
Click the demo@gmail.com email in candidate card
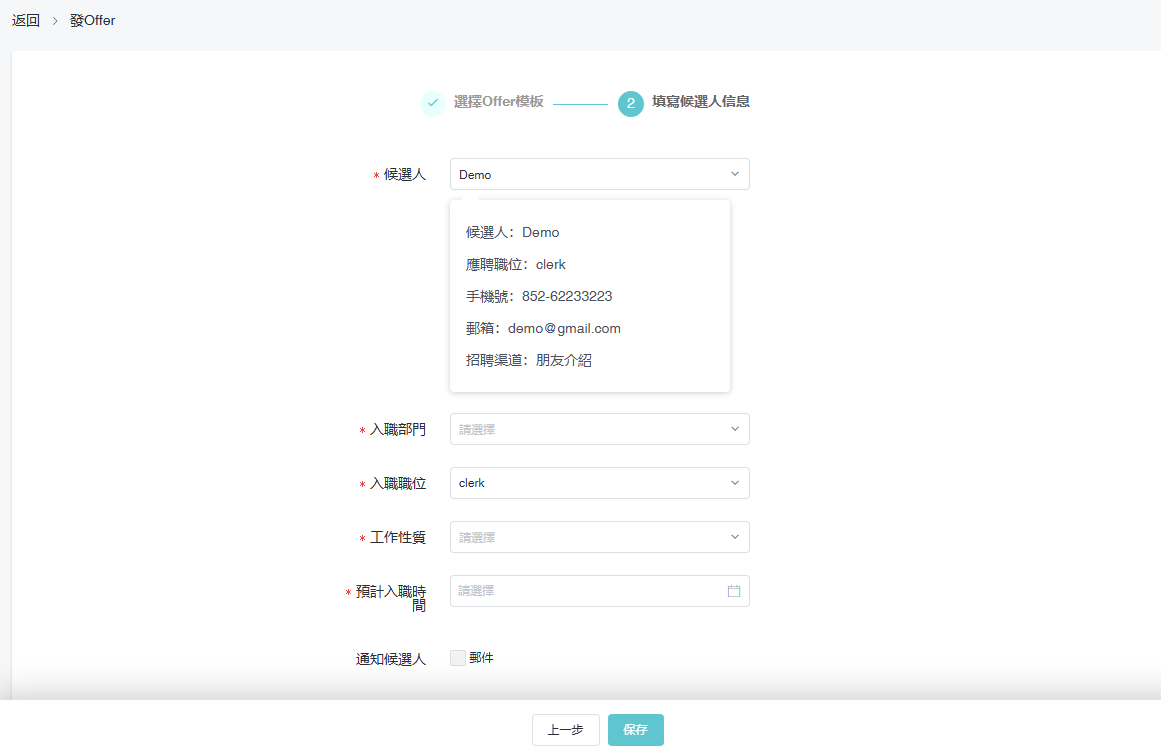point(564,328)
